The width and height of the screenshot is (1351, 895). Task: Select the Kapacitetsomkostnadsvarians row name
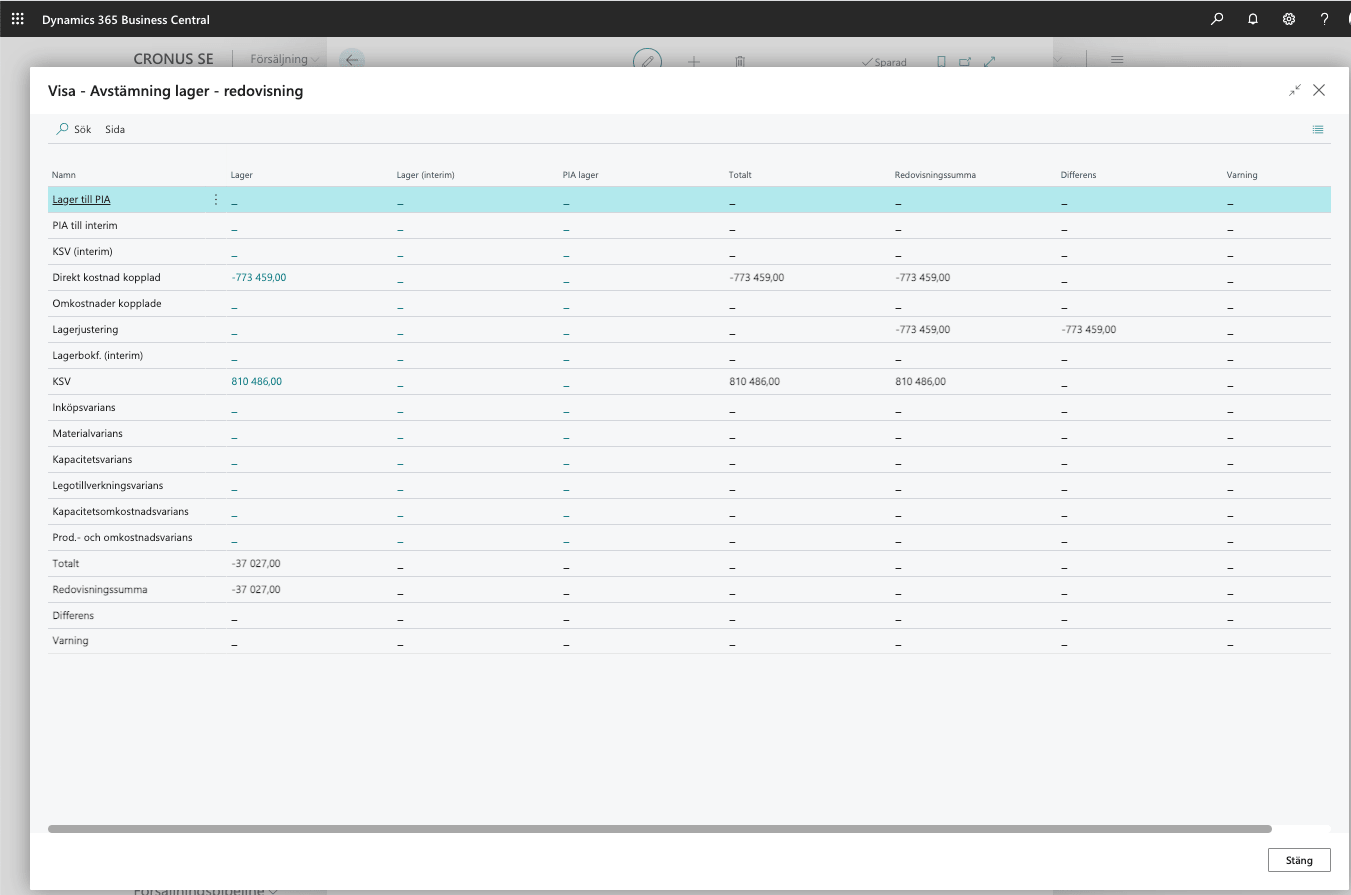pyautogui.click(x=120, y=511)
